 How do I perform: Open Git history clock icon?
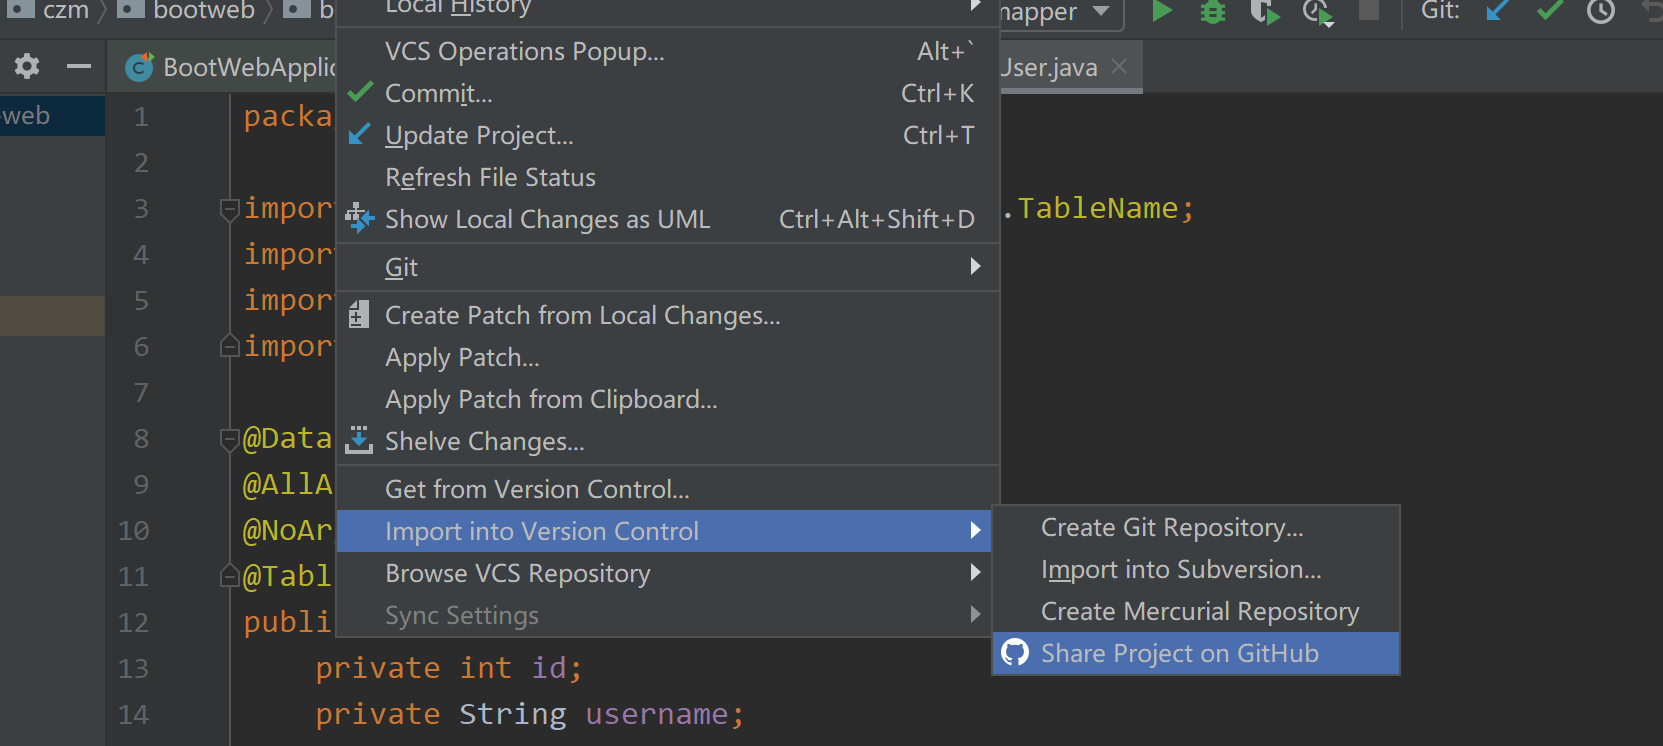pos(1601,12)
